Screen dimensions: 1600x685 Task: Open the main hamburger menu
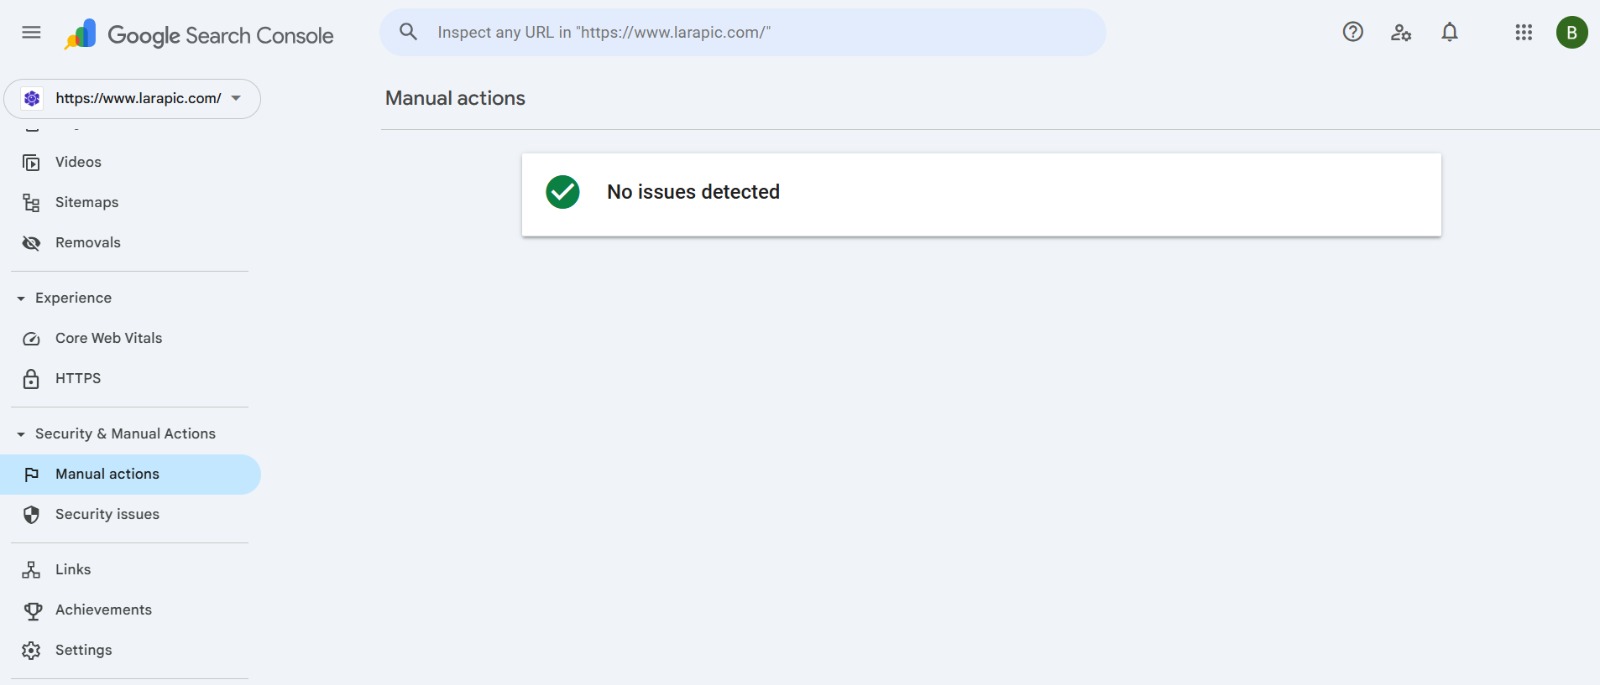coord(31,32)
